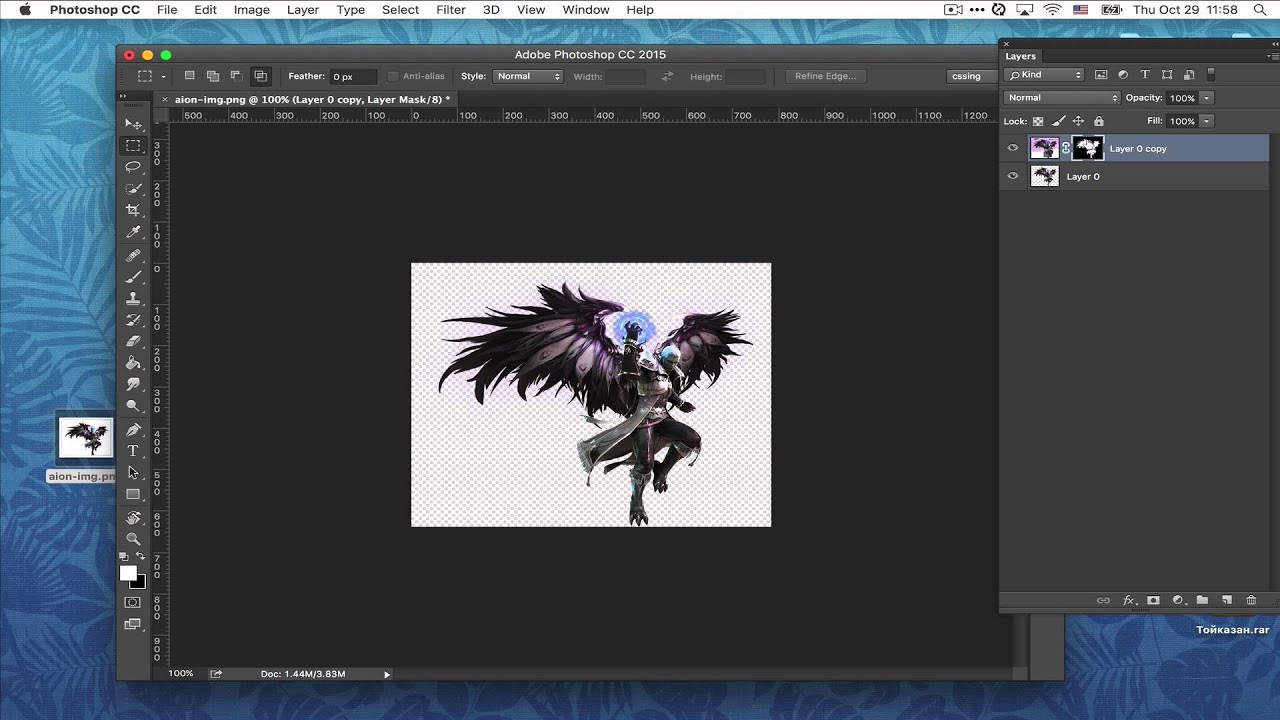1280x720 pixels.
Task: Select the History Brush tool
Action: click(x=133, y=320)
